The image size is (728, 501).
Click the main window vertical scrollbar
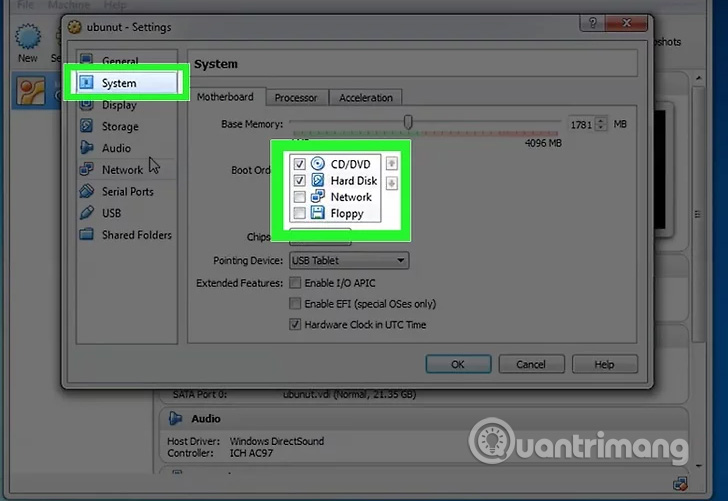click(x=698, y=214)
